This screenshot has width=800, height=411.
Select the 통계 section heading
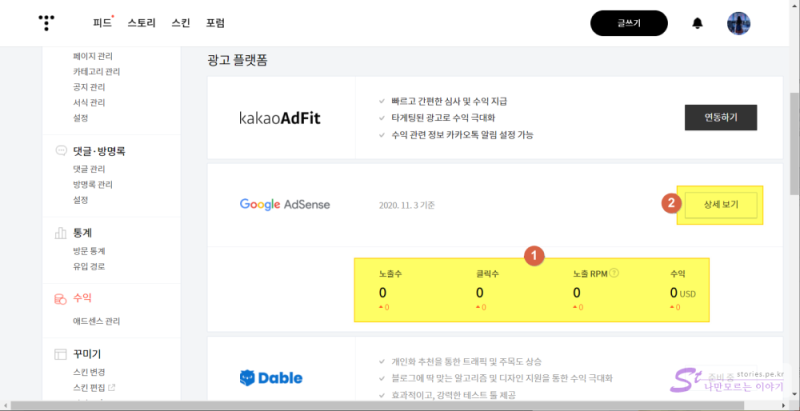click(x=82, y=233)
